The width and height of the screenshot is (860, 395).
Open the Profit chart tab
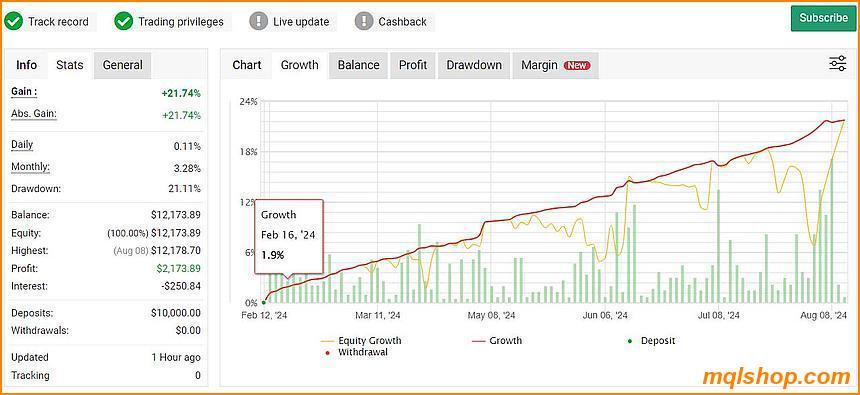click(412, 65)
